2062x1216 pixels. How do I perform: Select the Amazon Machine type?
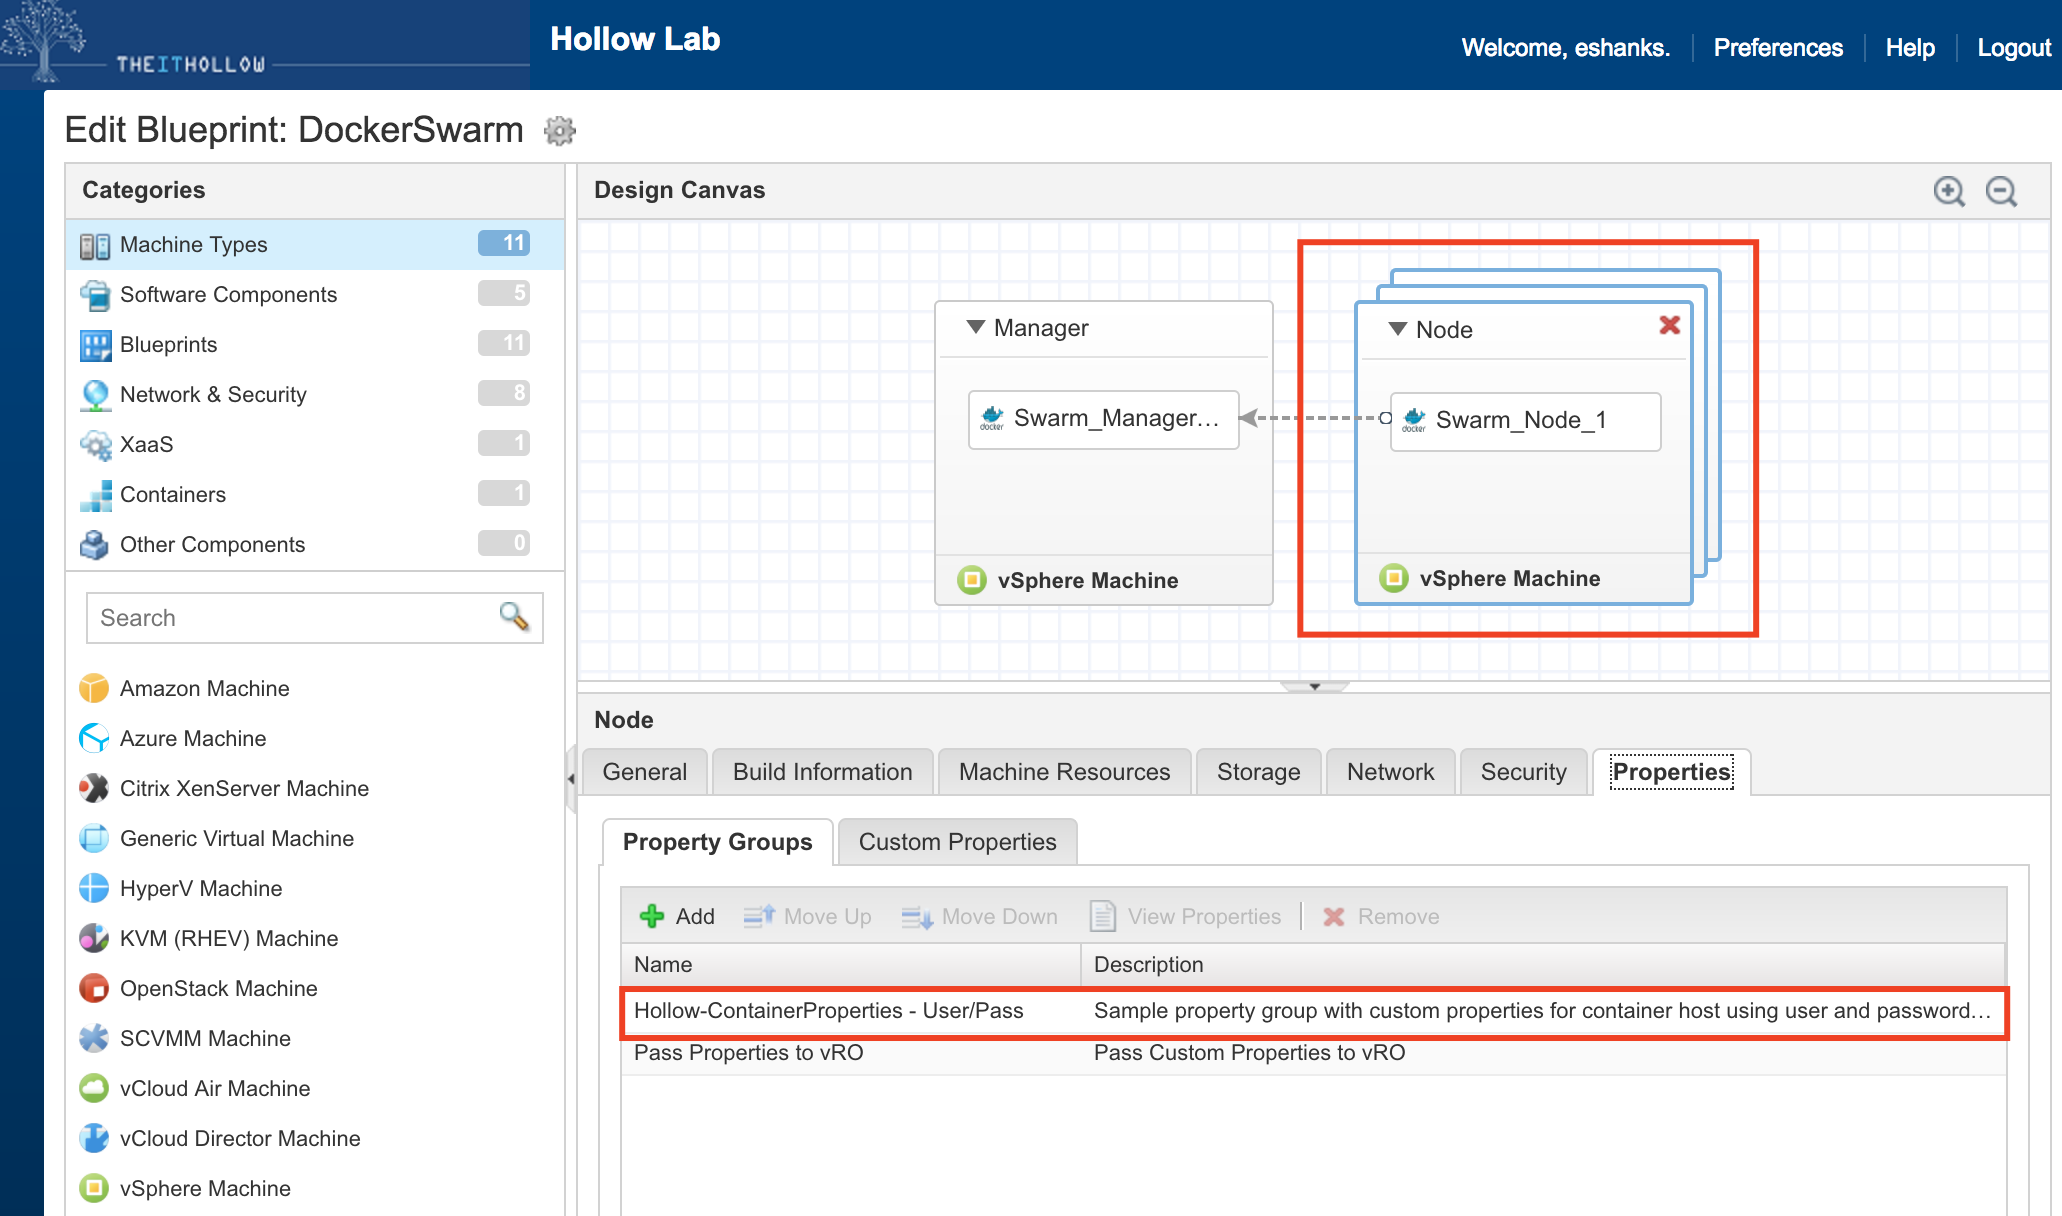click(x=204, y=688)
